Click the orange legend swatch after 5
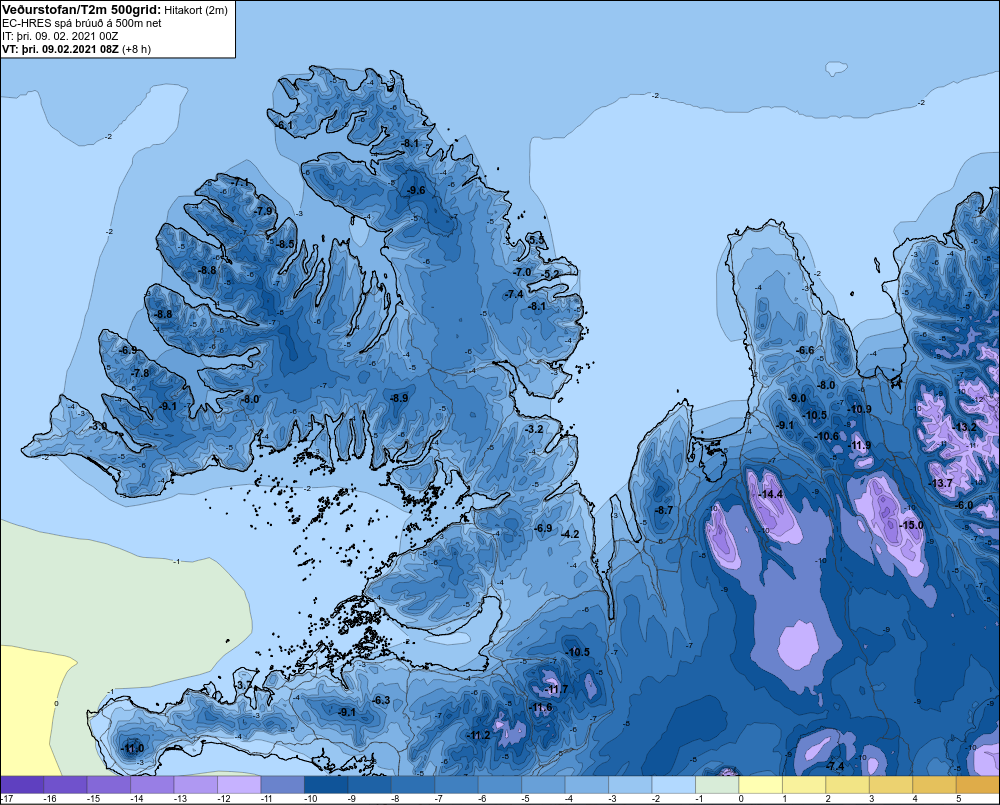The image size is (1000, 805). 978,785
